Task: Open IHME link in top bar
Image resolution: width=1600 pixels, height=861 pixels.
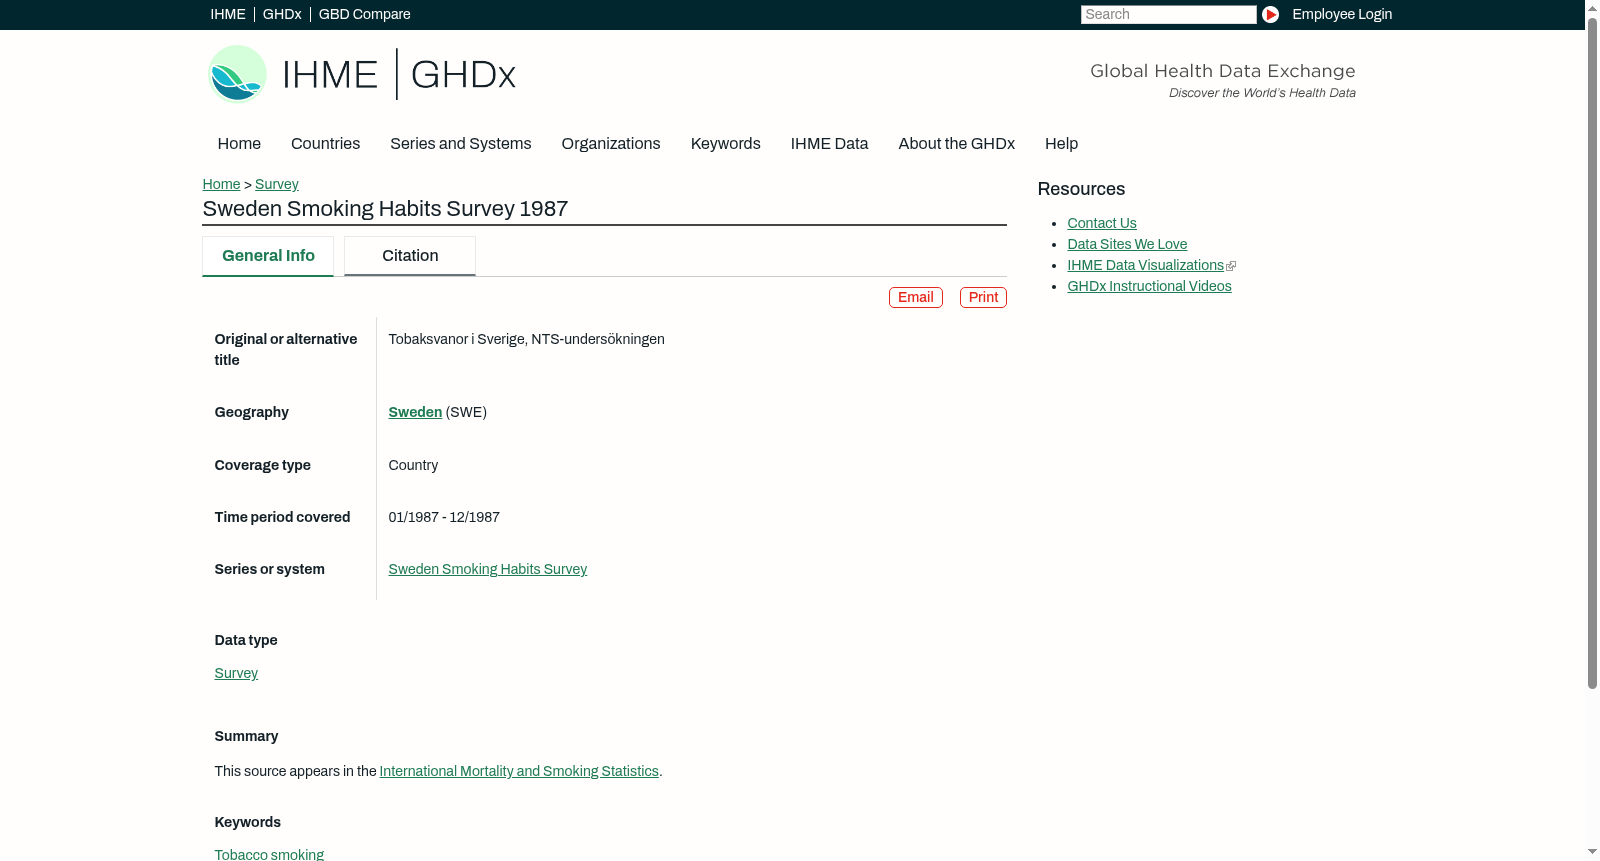Action: pos(228,14)
